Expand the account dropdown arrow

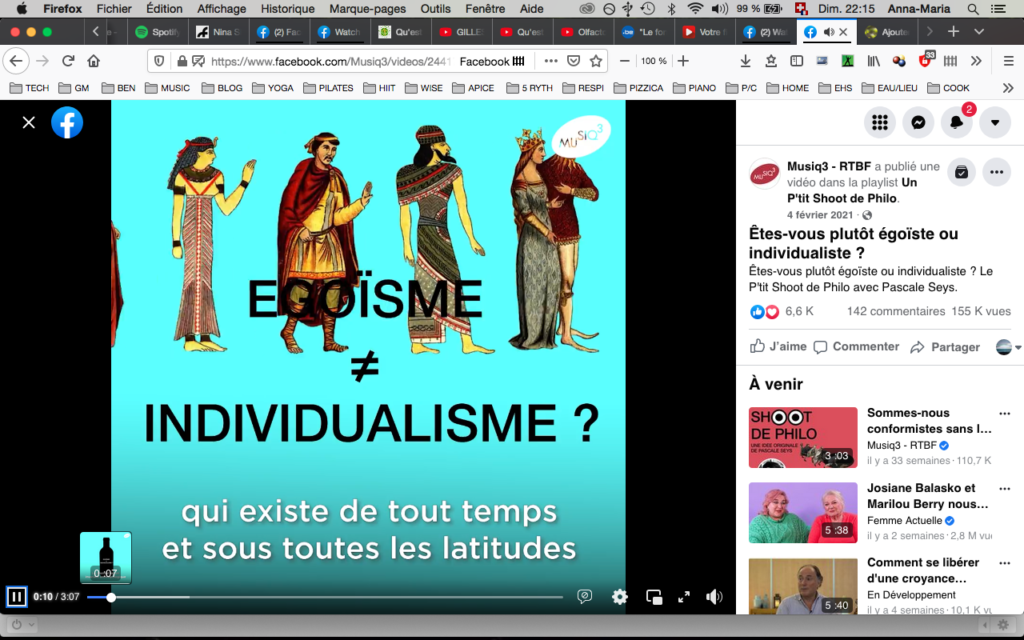[994, 122]
